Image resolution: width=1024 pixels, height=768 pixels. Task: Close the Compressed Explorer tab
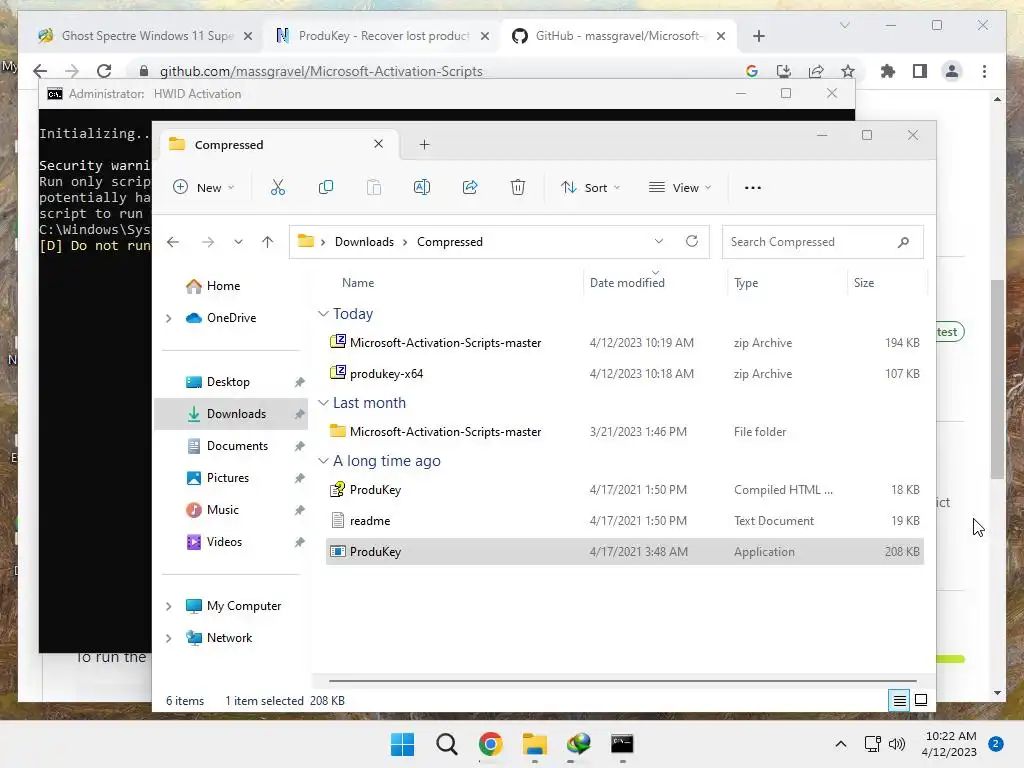[x=378, y=144]
